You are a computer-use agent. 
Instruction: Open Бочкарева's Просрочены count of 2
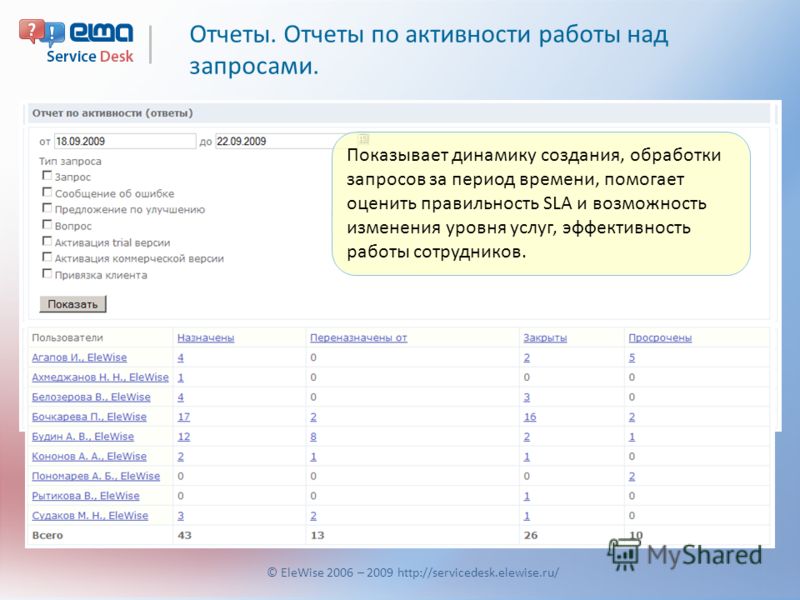tap(632, 417)
